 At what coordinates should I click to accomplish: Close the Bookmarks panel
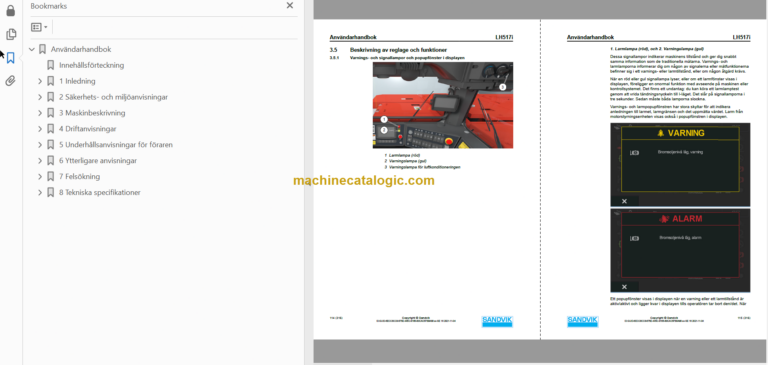tap(289, 6)
